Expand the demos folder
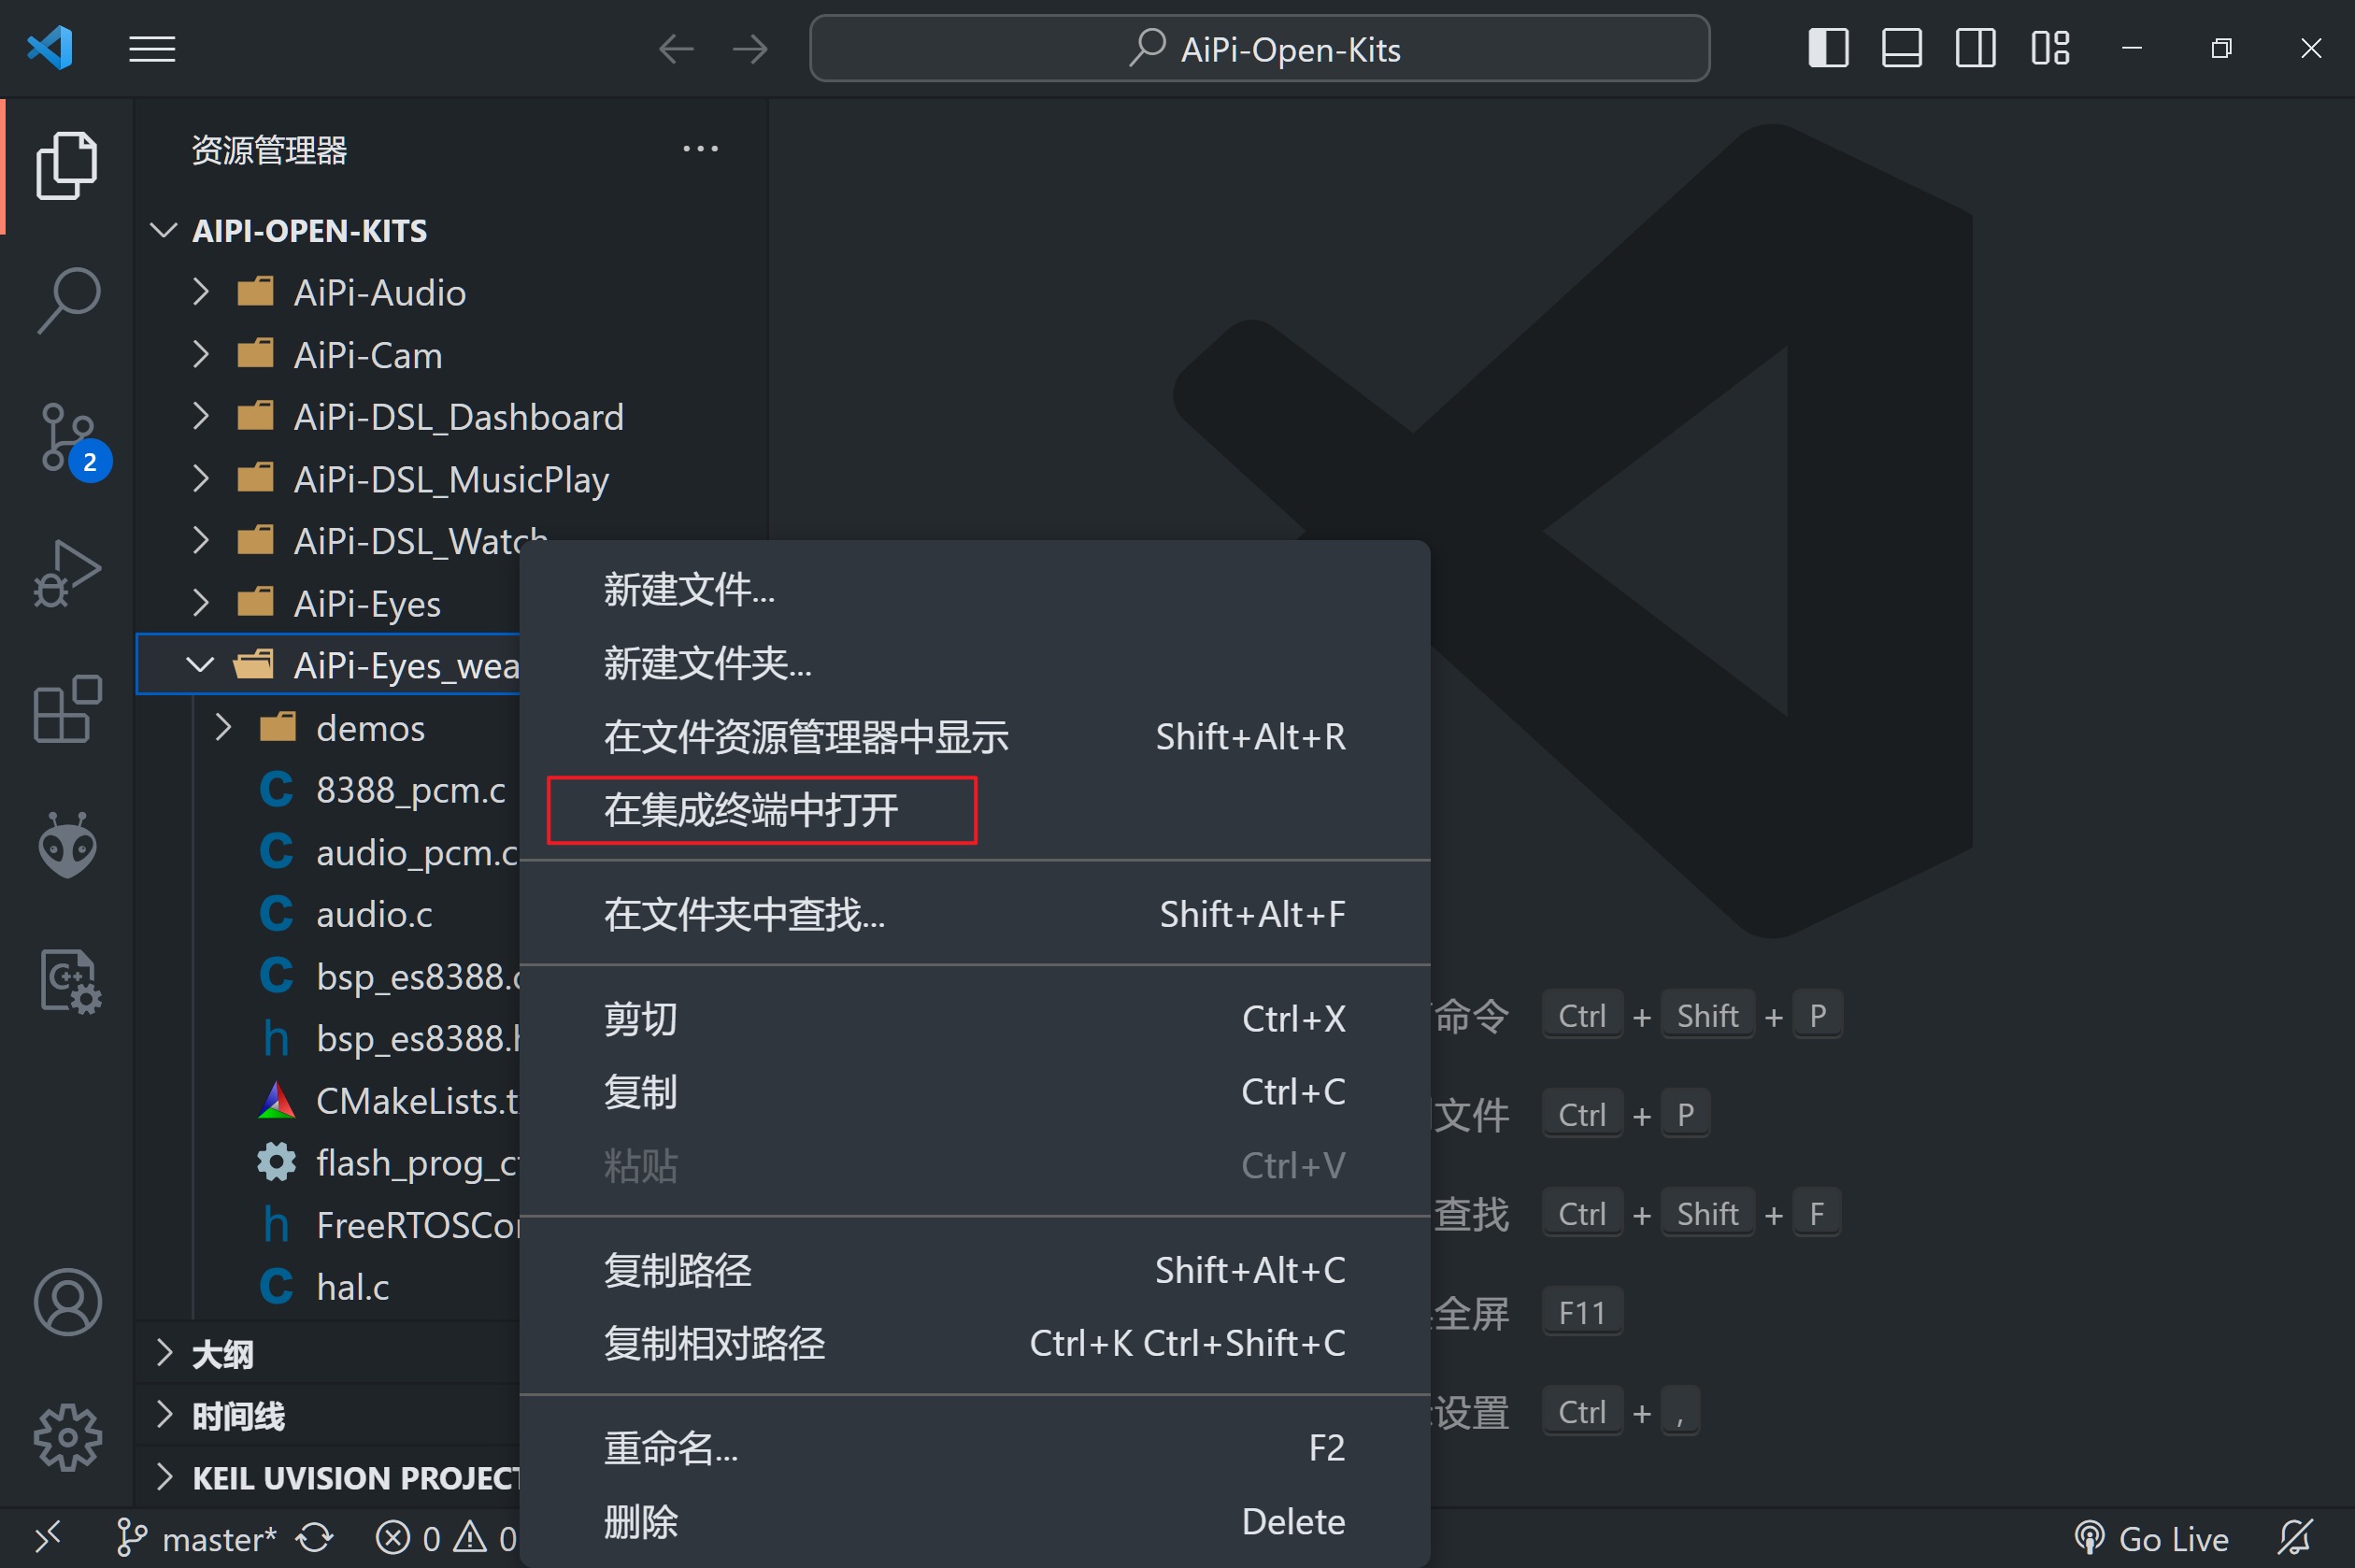 (328, 728)
